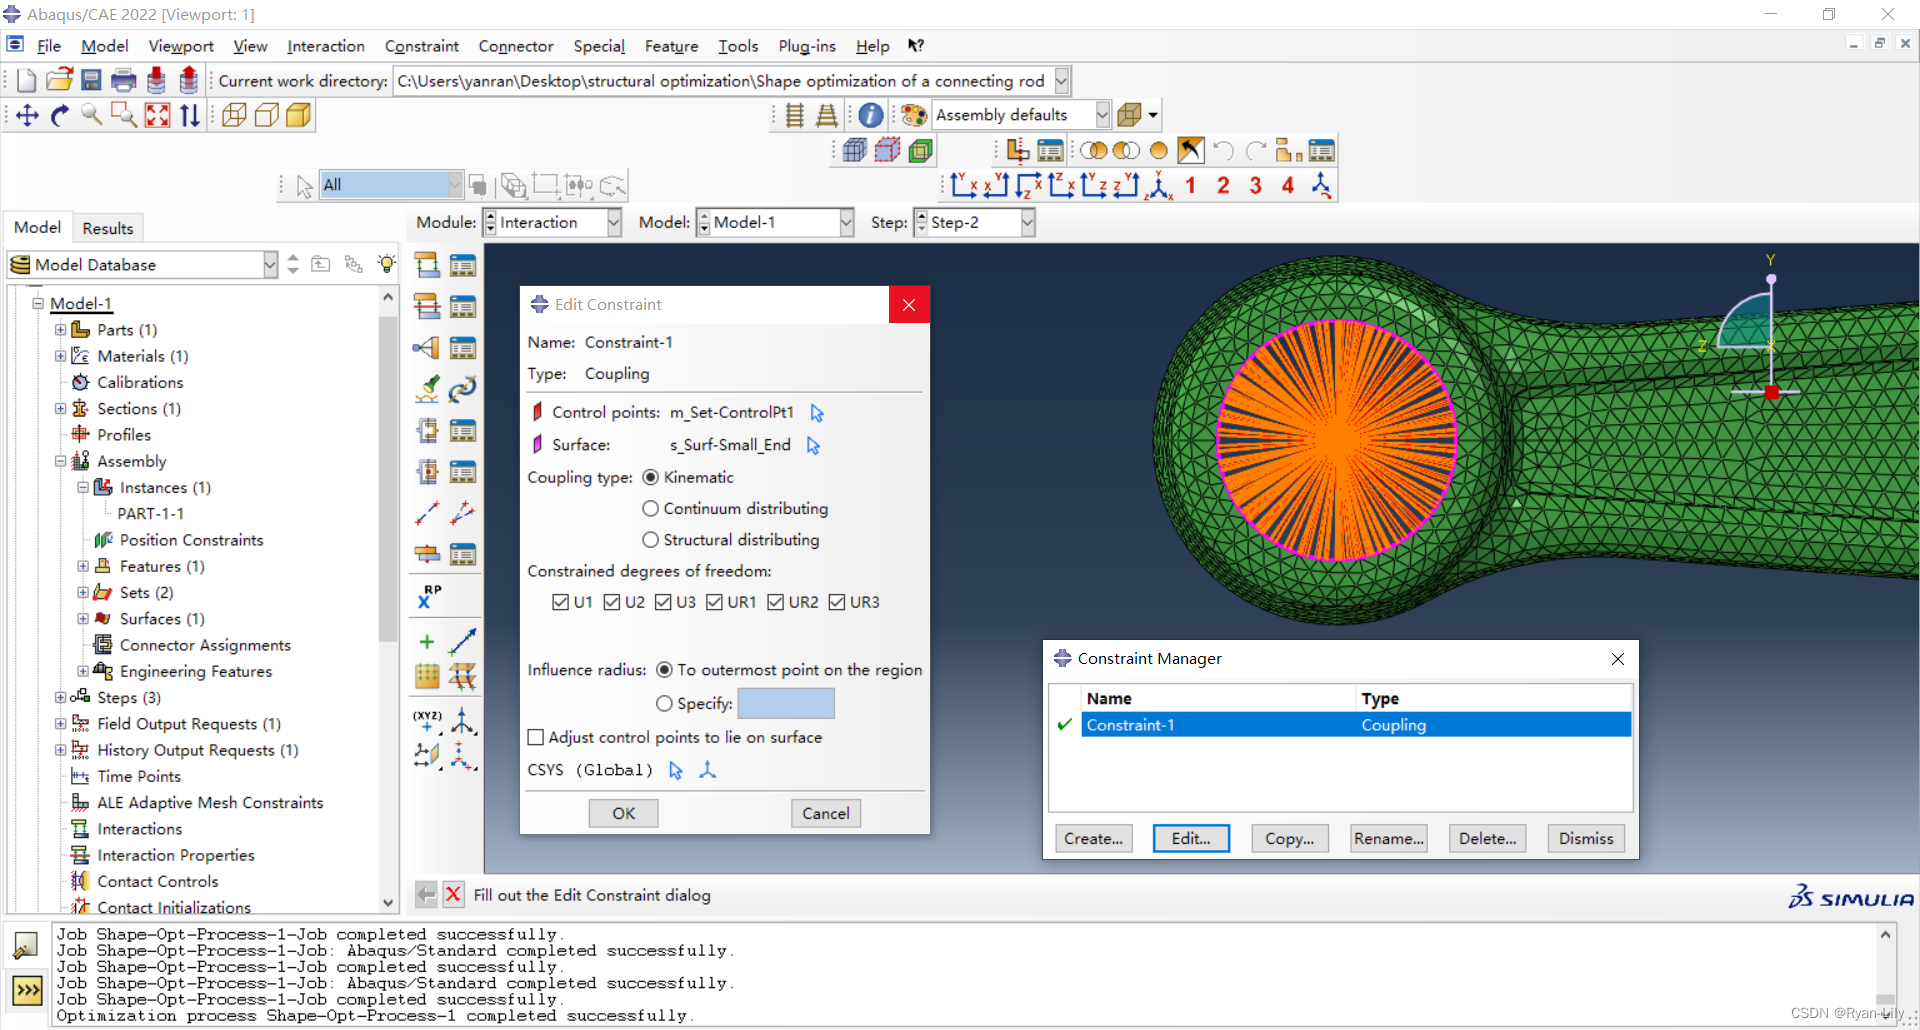Viewport: 1920px width, 1030px height.
Task: Collapse the Assembly tree node
Action: click(61, 462)
